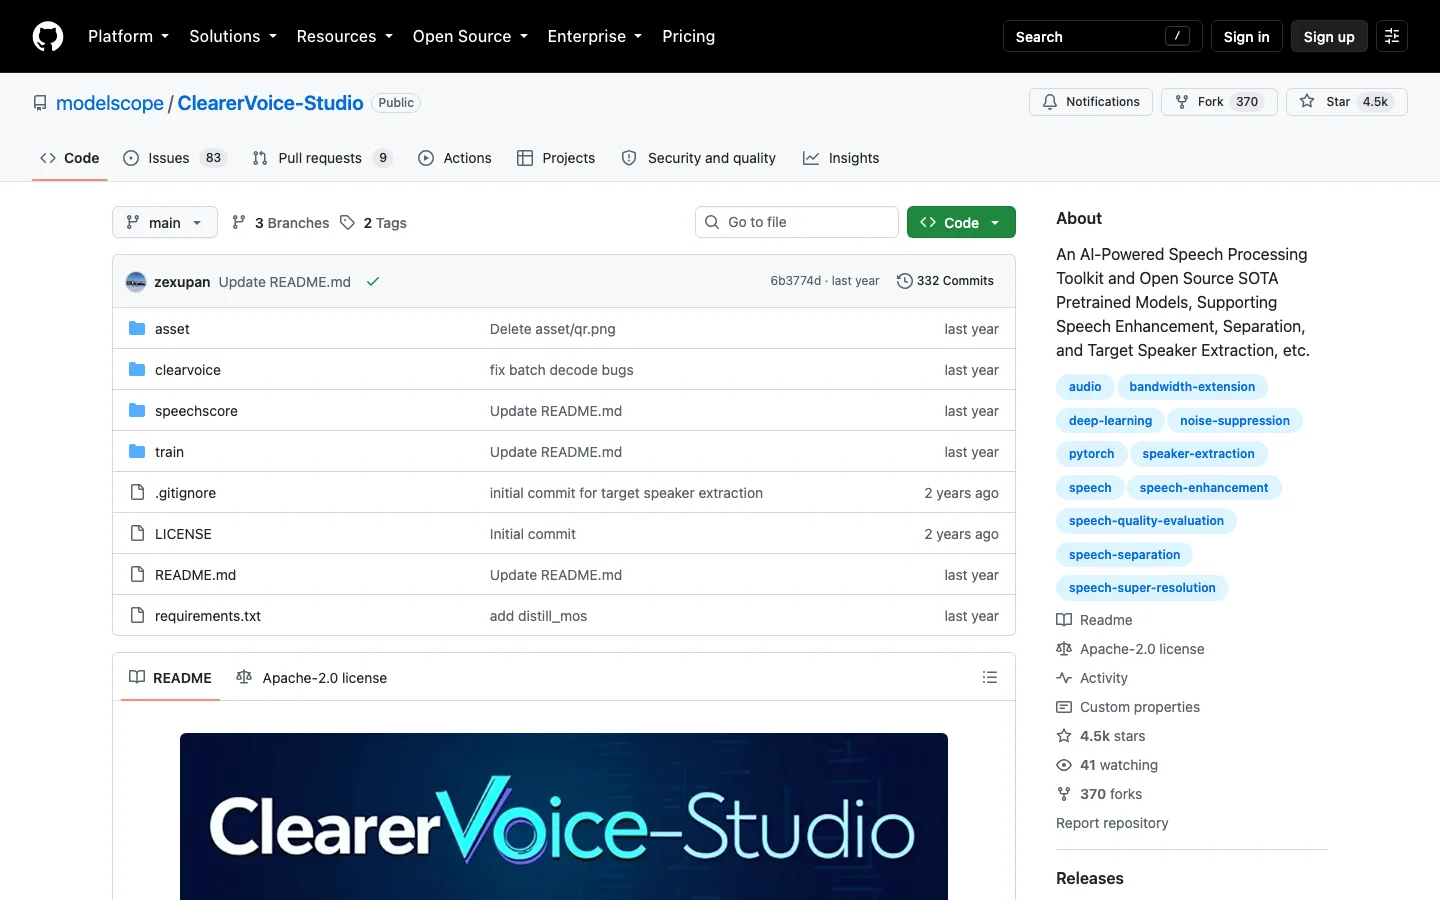
Task: Select the Apache-2.0 license tab in README
Action: click(312, 678)
